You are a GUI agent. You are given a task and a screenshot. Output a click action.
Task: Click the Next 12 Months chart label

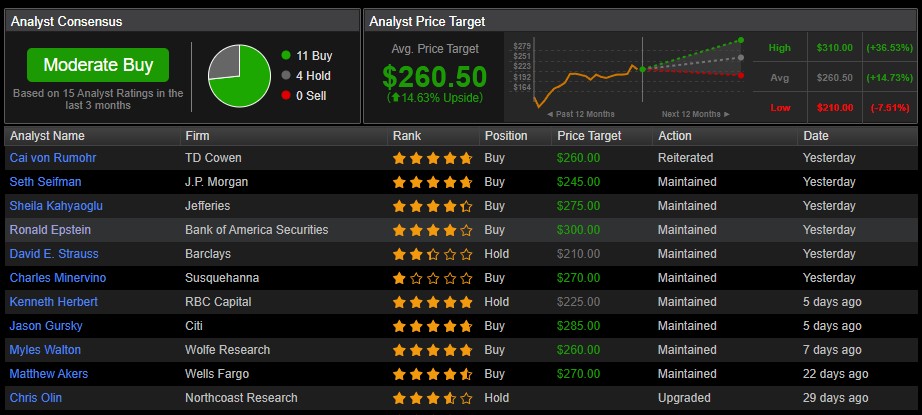696,114
